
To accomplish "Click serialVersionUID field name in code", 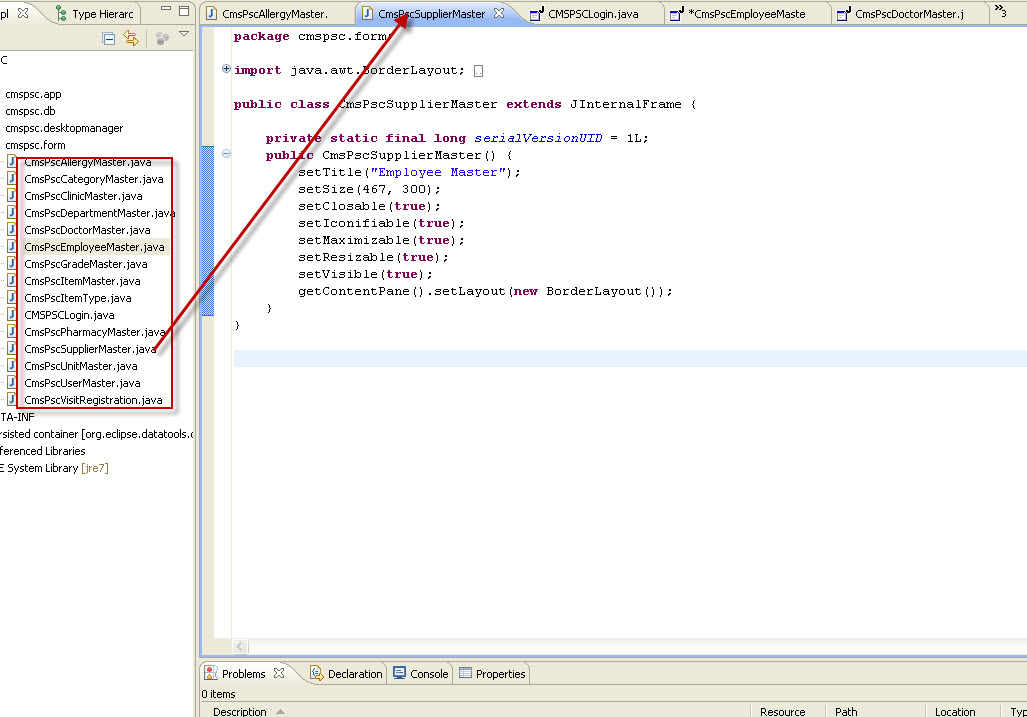I will pos(538,139).
